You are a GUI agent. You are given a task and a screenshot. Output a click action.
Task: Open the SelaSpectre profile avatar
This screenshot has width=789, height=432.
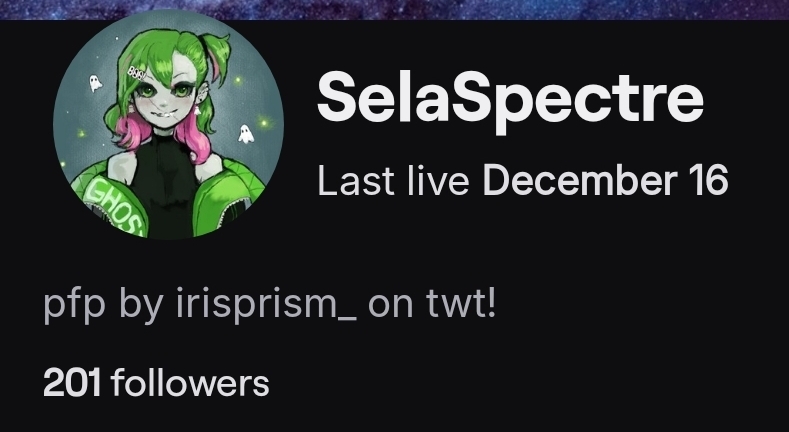[x=169, y=124]
